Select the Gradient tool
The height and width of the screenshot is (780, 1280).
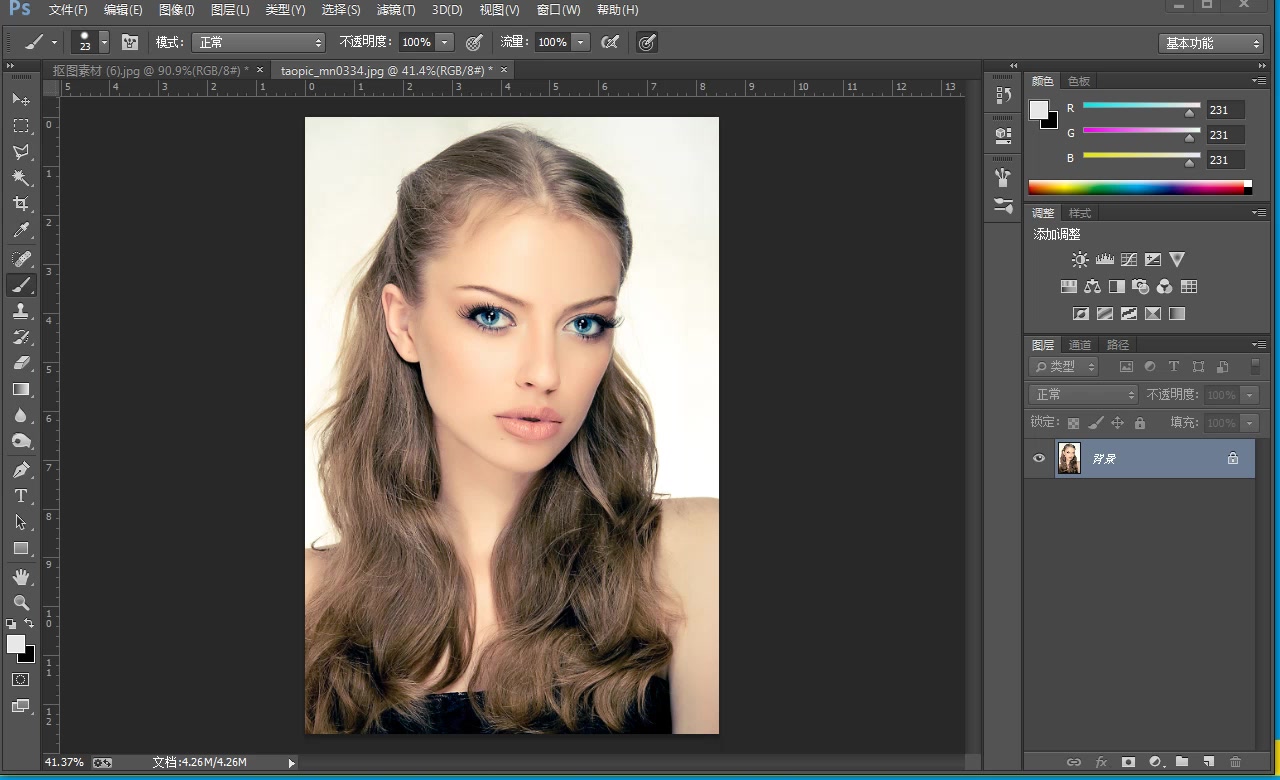21,389
